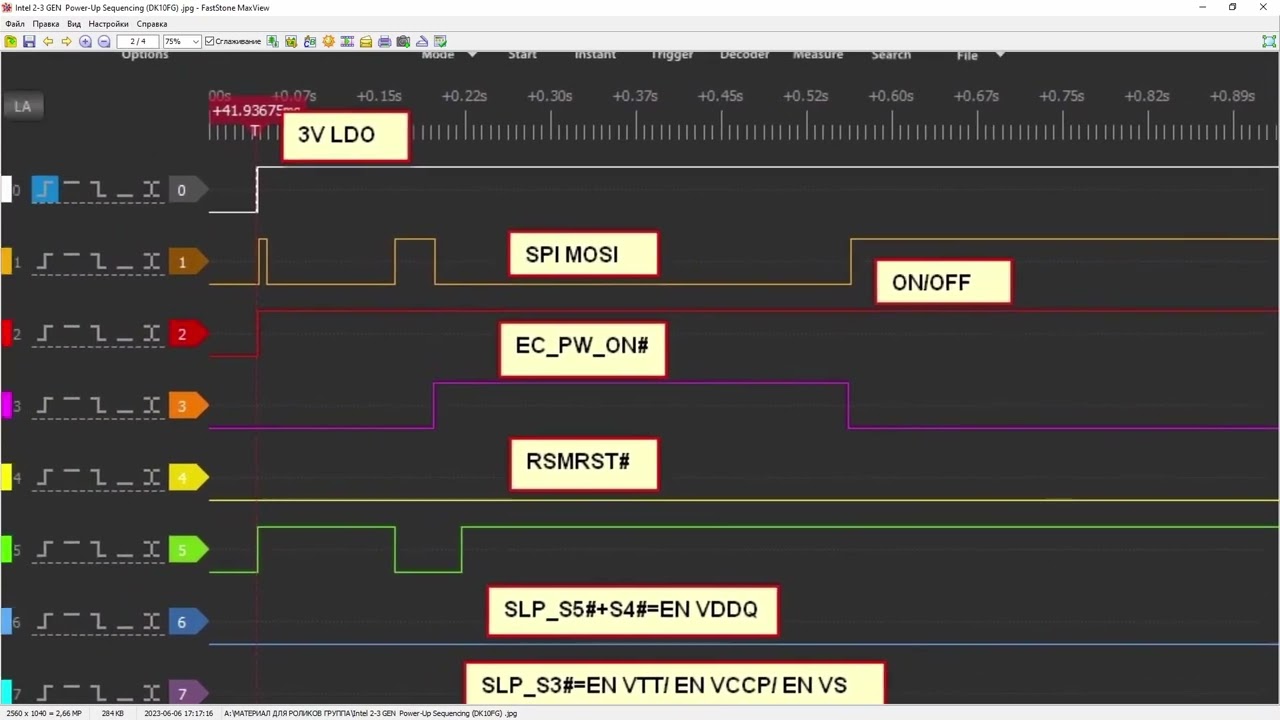Click the +0.30s time ruler label
This screenshot has height=720, width=1280.
550,96
